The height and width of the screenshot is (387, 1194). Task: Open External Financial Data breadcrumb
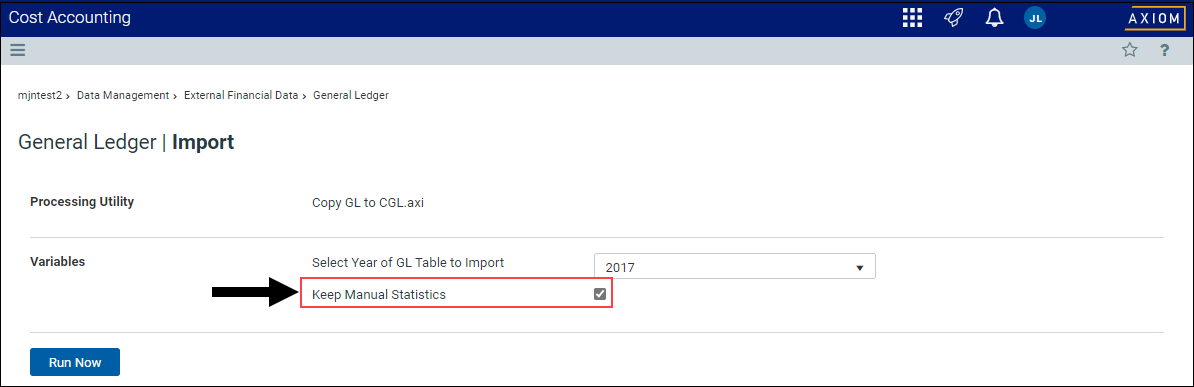[x=241, y=95]
